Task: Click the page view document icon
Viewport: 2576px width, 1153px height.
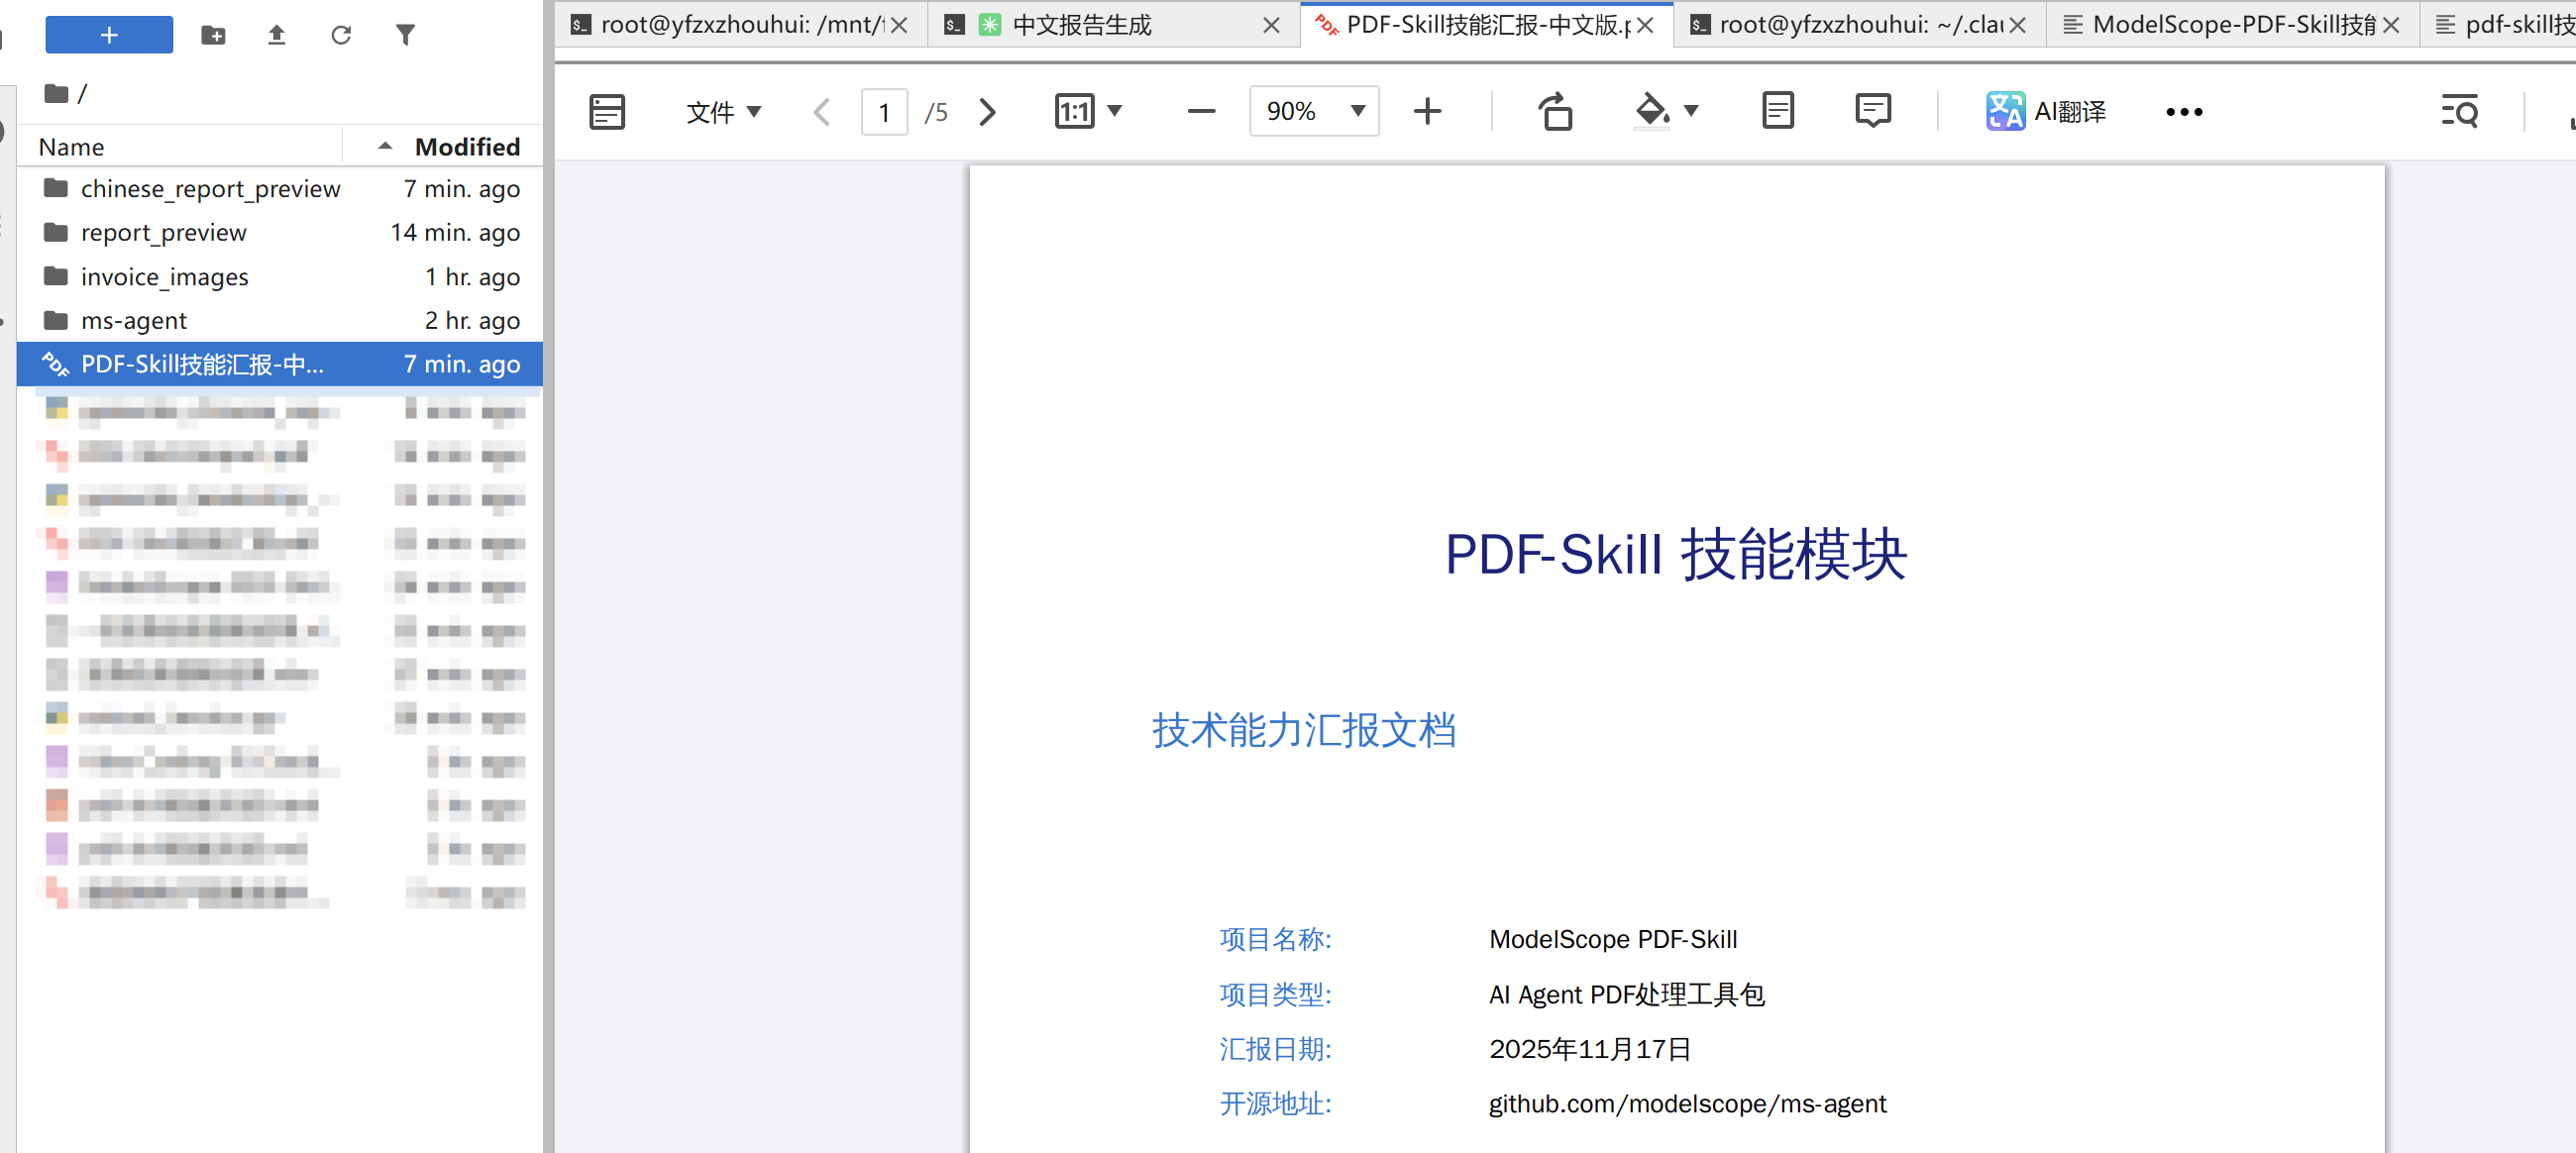Action: [1777, 111]
